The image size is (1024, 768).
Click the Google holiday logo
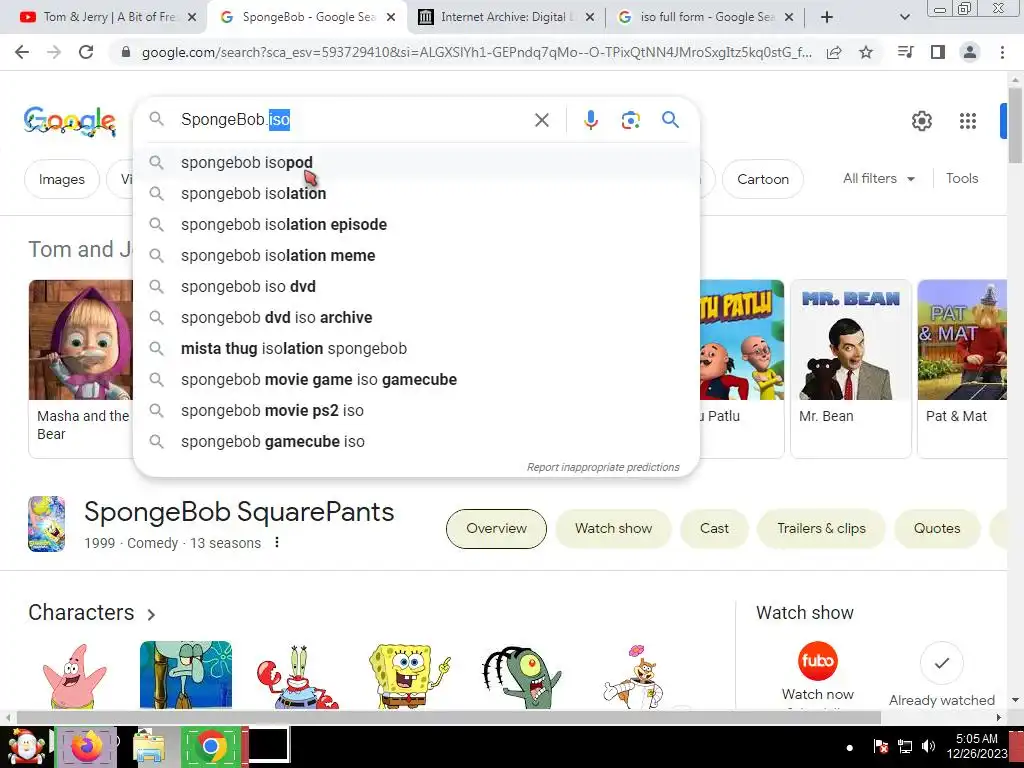pyautogui.click(x=70, y=121)
